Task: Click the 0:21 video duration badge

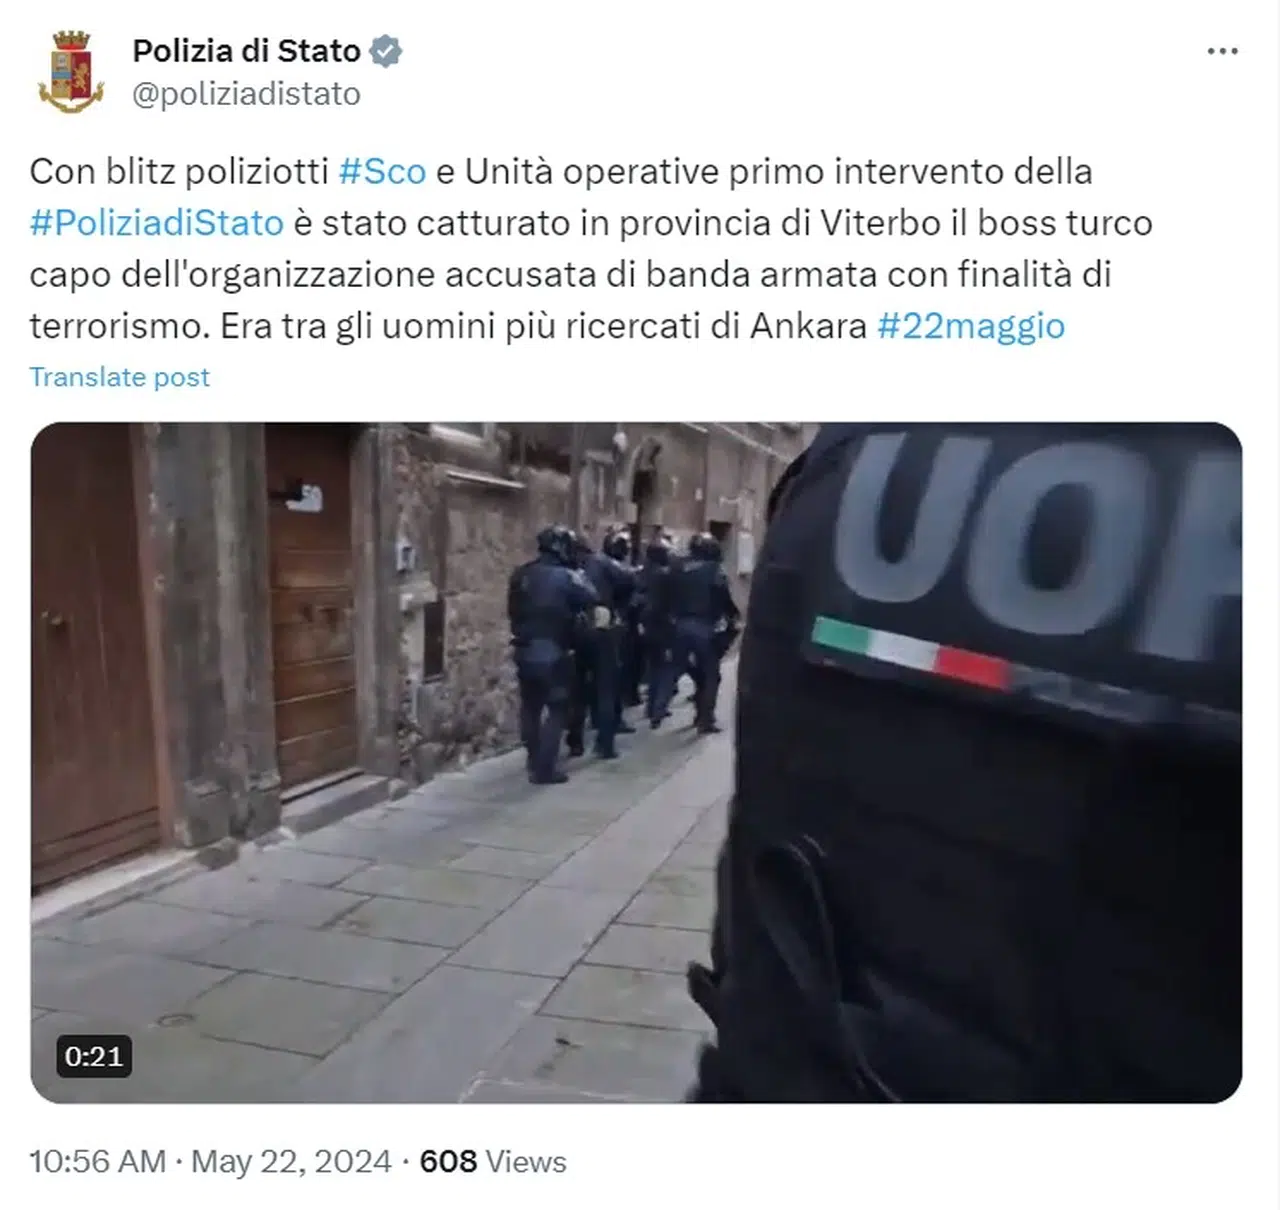Action: coord(94,1056)
